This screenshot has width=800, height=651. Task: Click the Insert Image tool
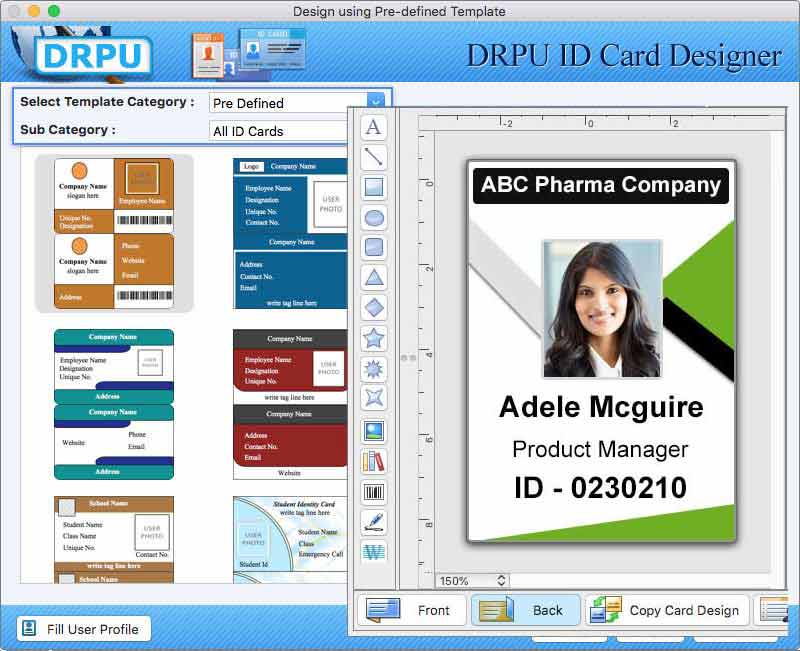373,431
